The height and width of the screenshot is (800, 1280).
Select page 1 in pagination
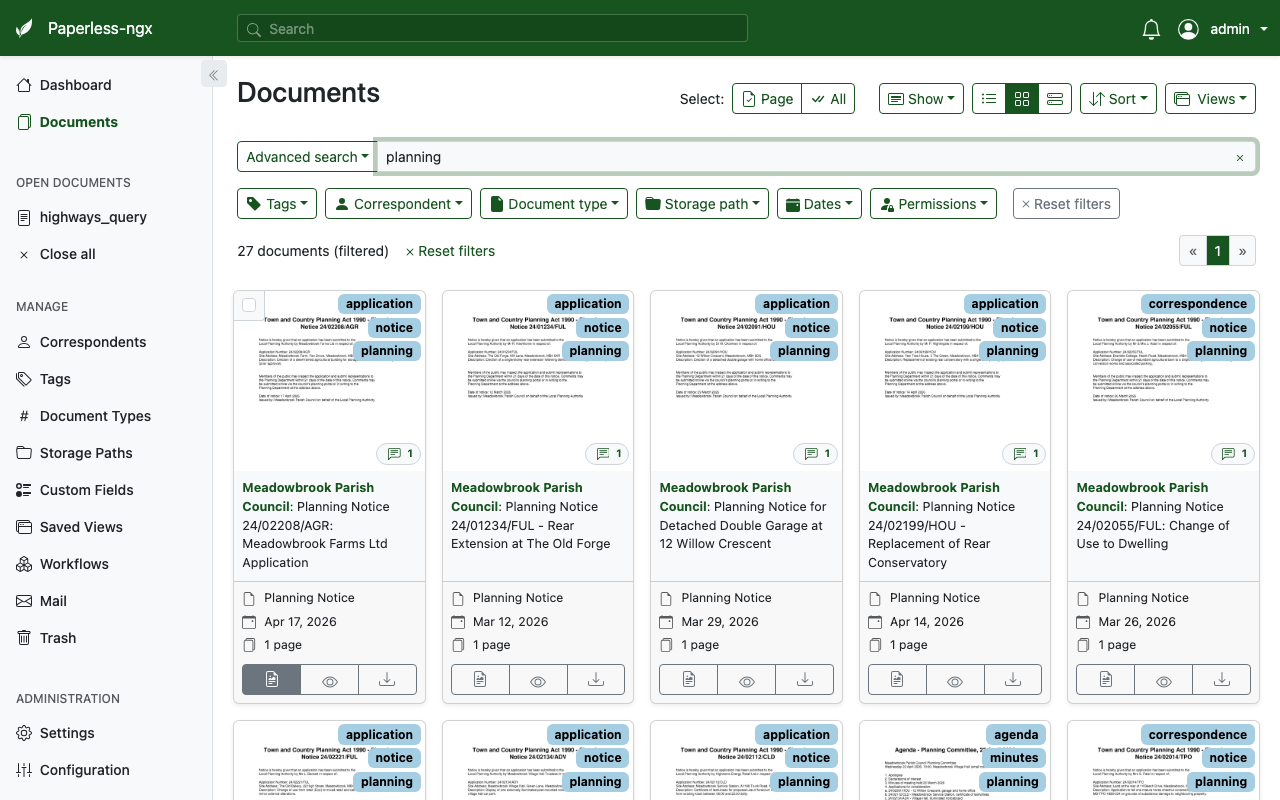pos(1217,251)
